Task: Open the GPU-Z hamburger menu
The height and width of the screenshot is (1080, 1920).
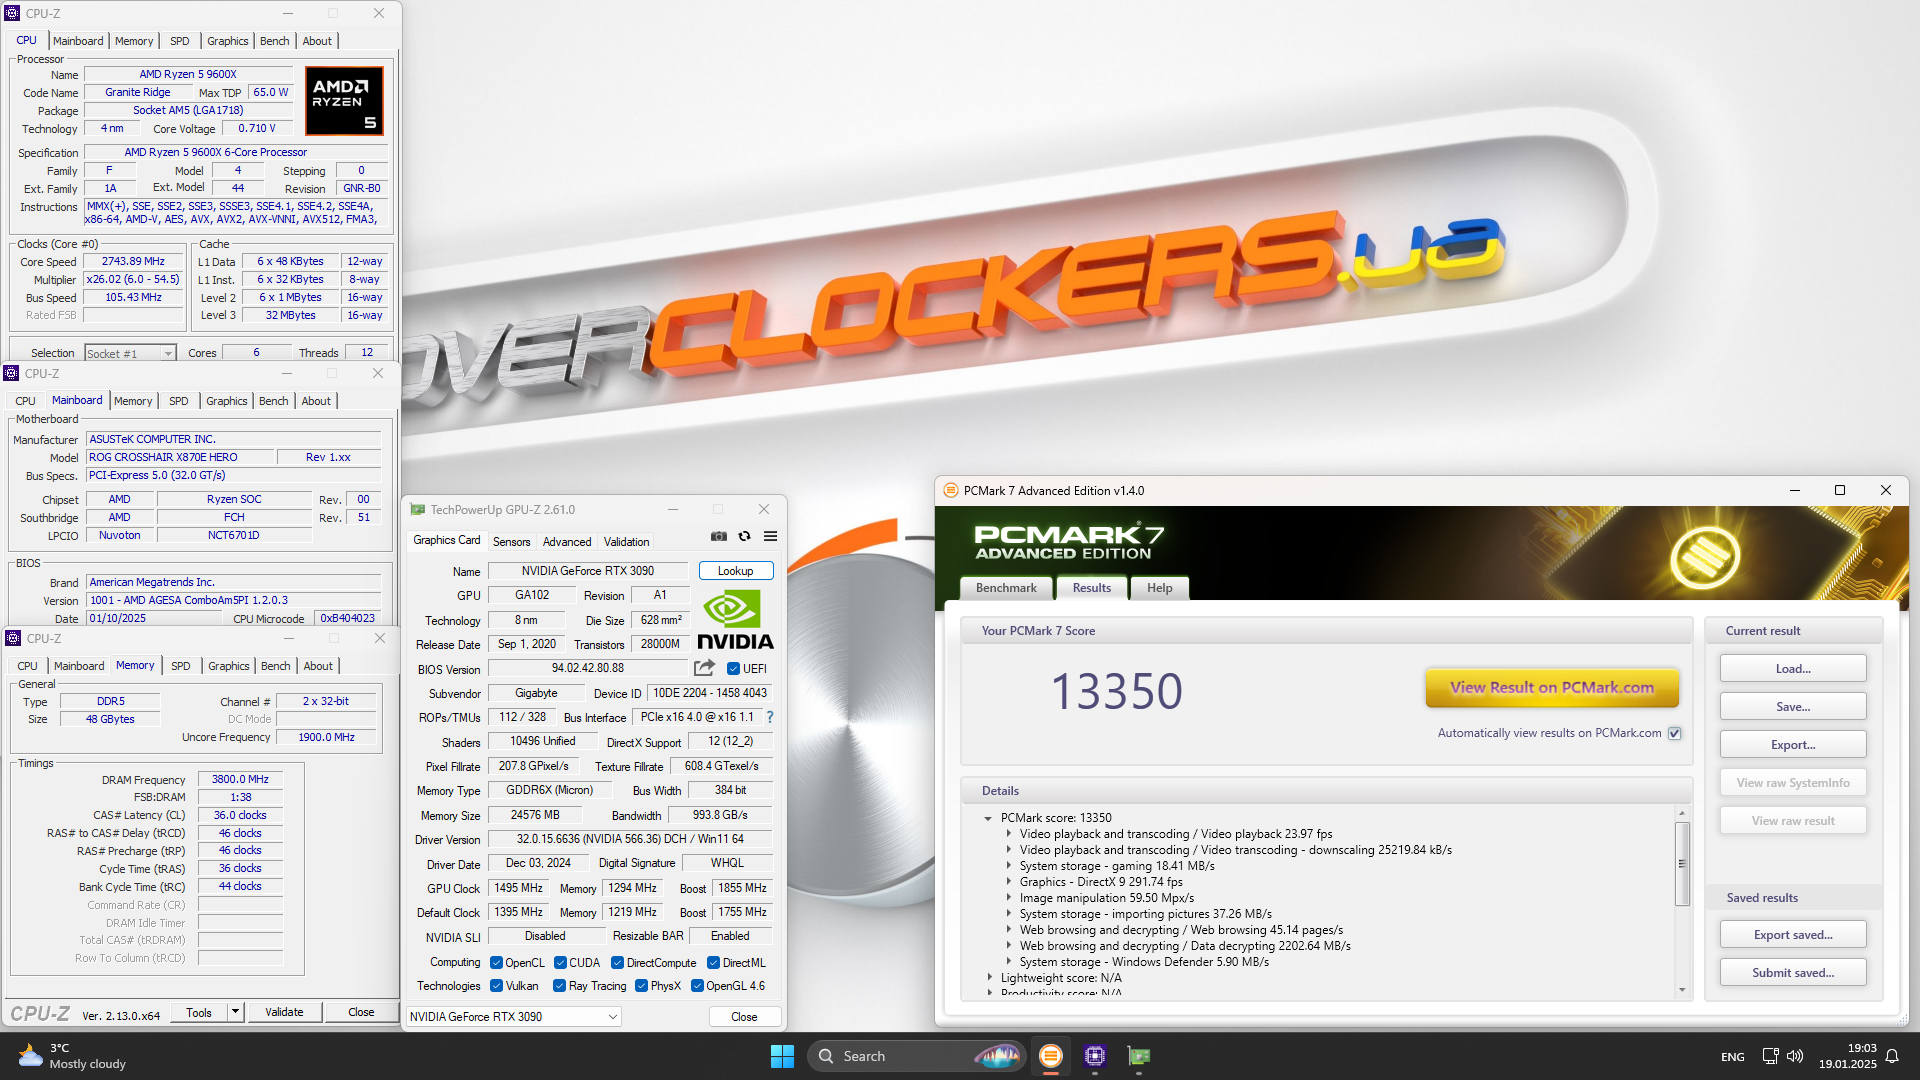Action: 771,536
